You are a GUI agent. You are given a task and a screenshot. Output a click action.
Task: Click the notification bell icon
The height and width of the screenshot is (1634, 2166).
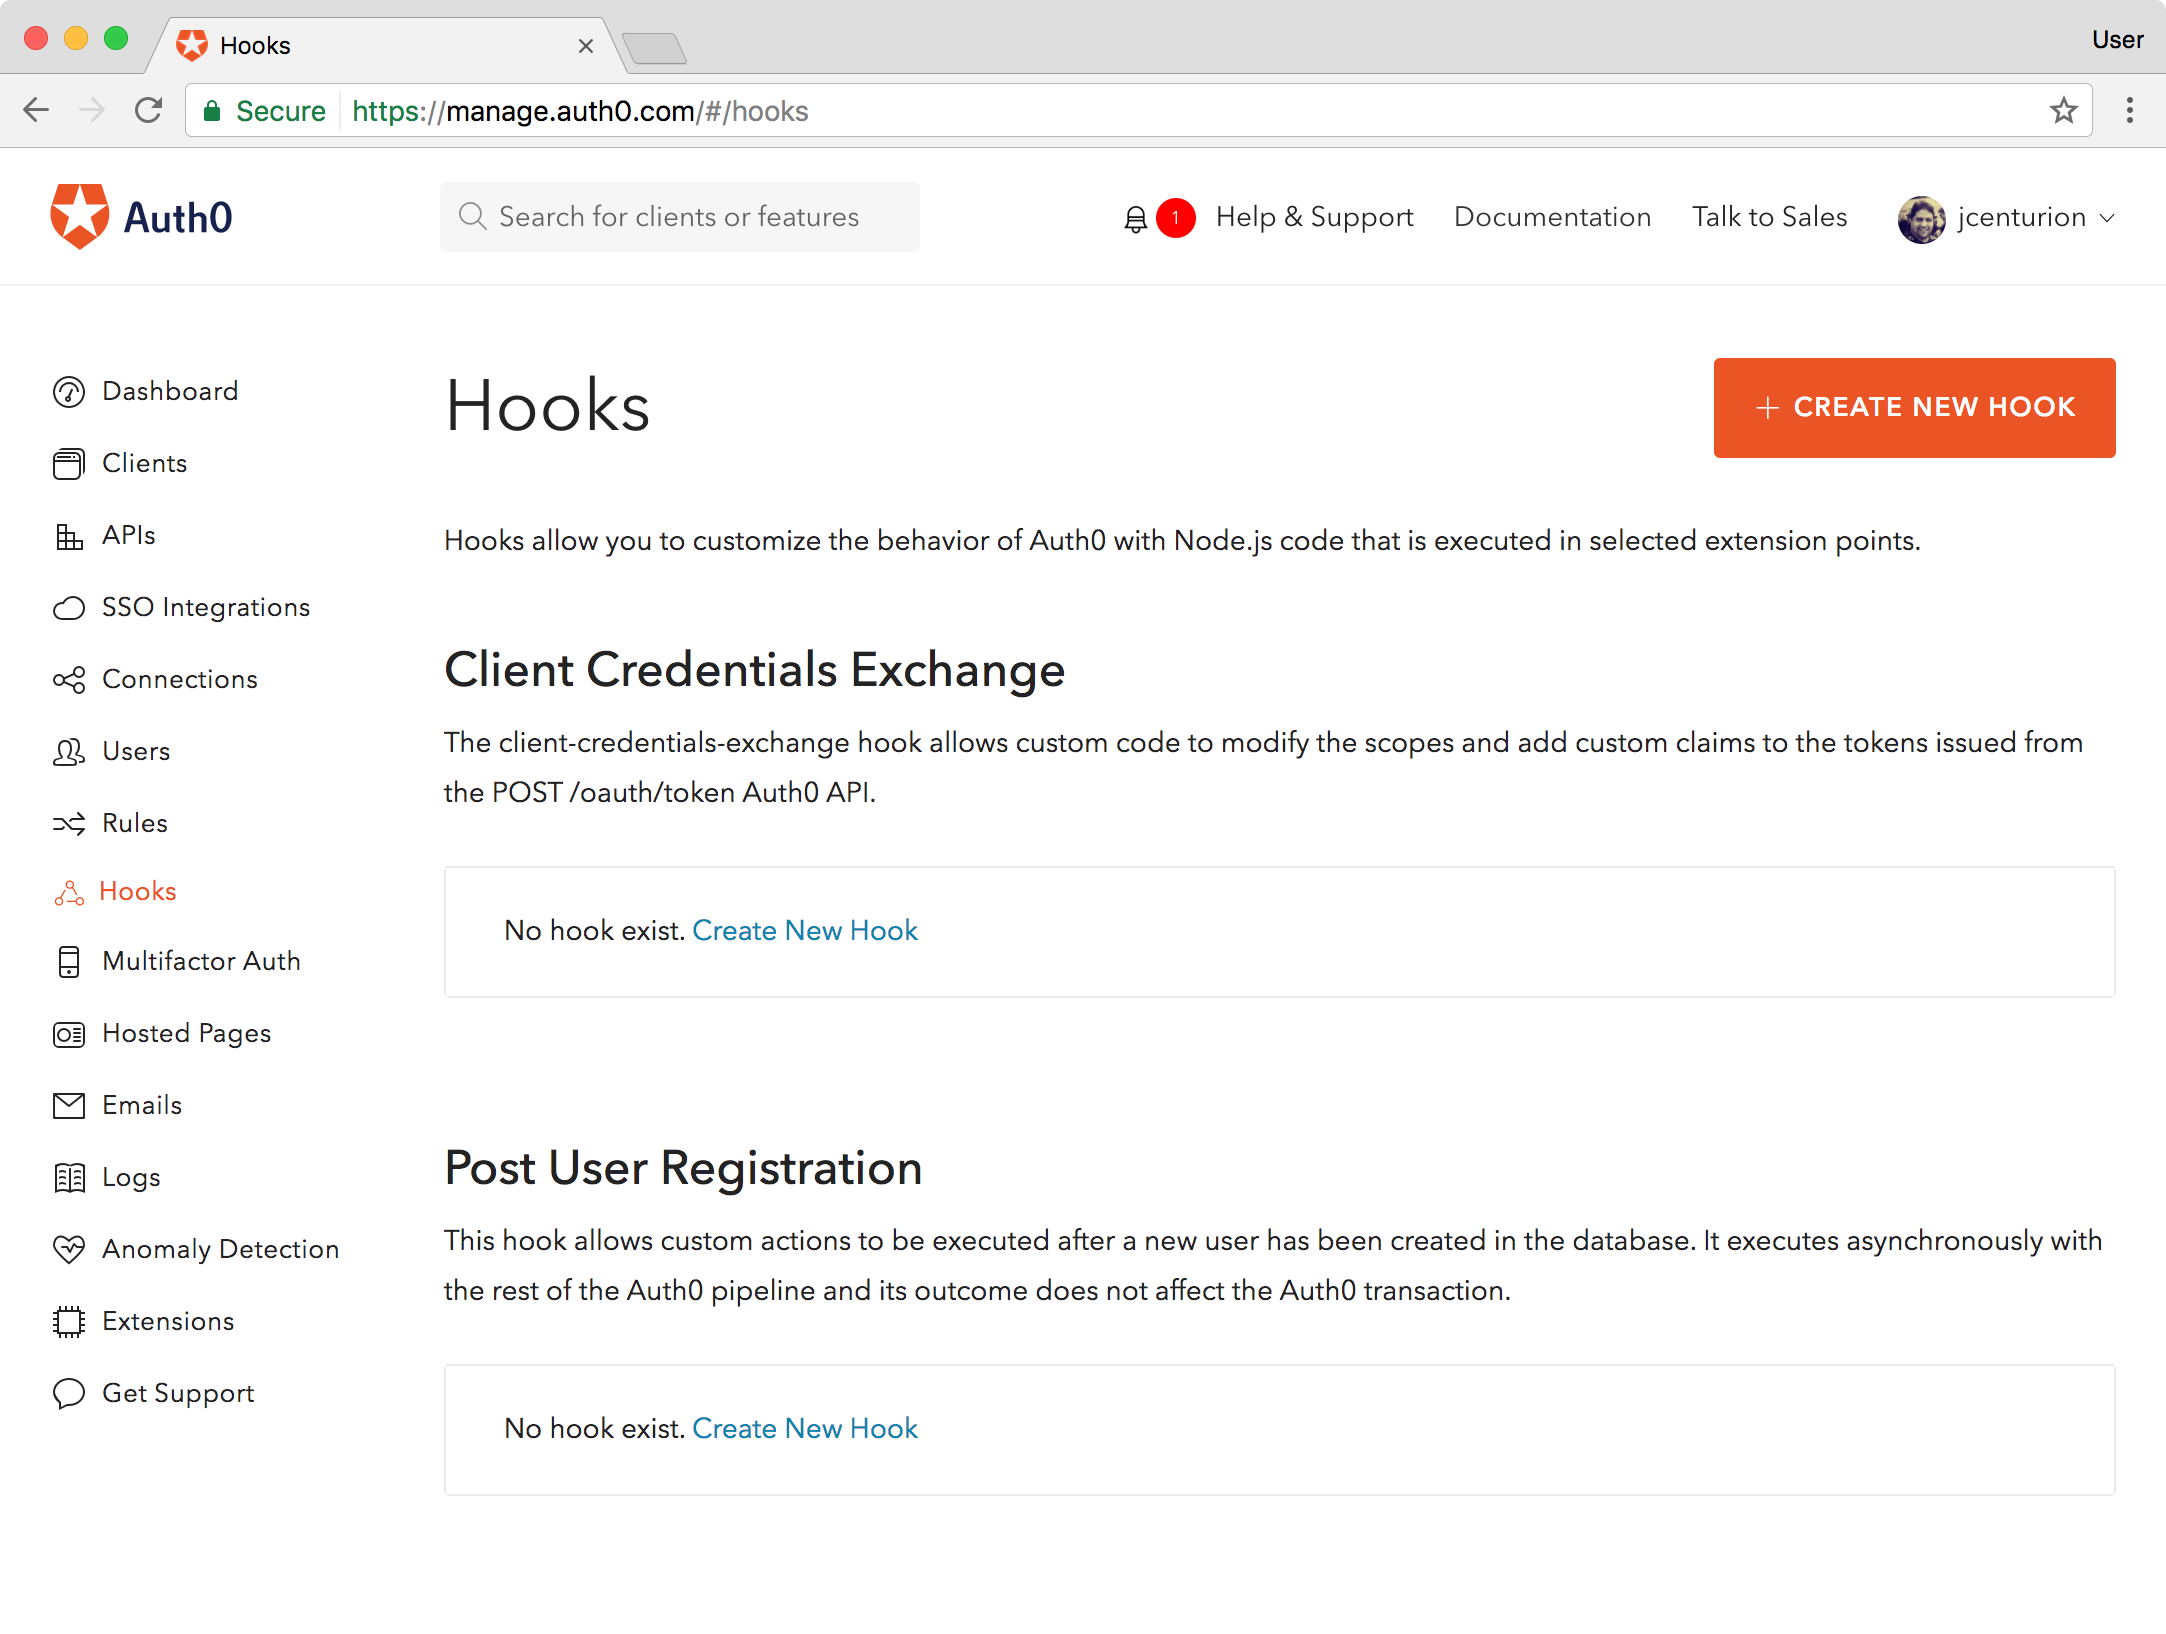[1135, 218]
